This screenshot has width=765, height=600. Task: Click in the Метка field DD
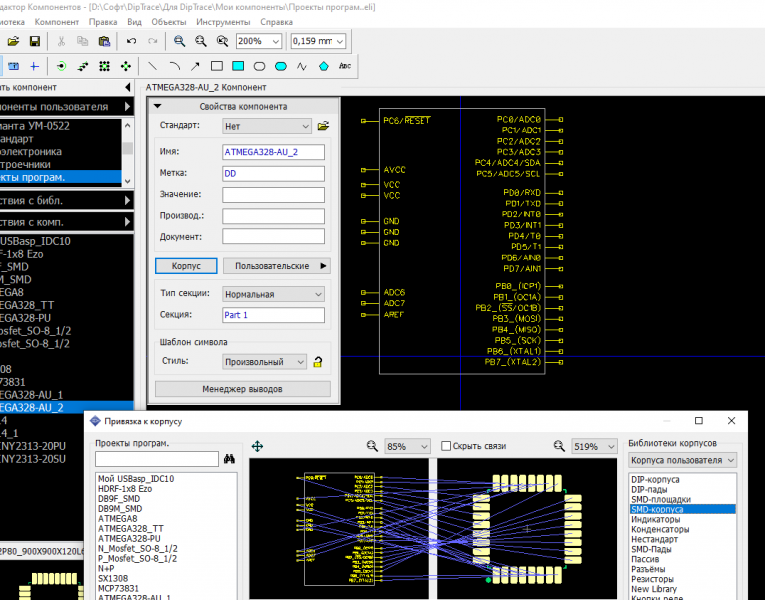tap(273, 174)
